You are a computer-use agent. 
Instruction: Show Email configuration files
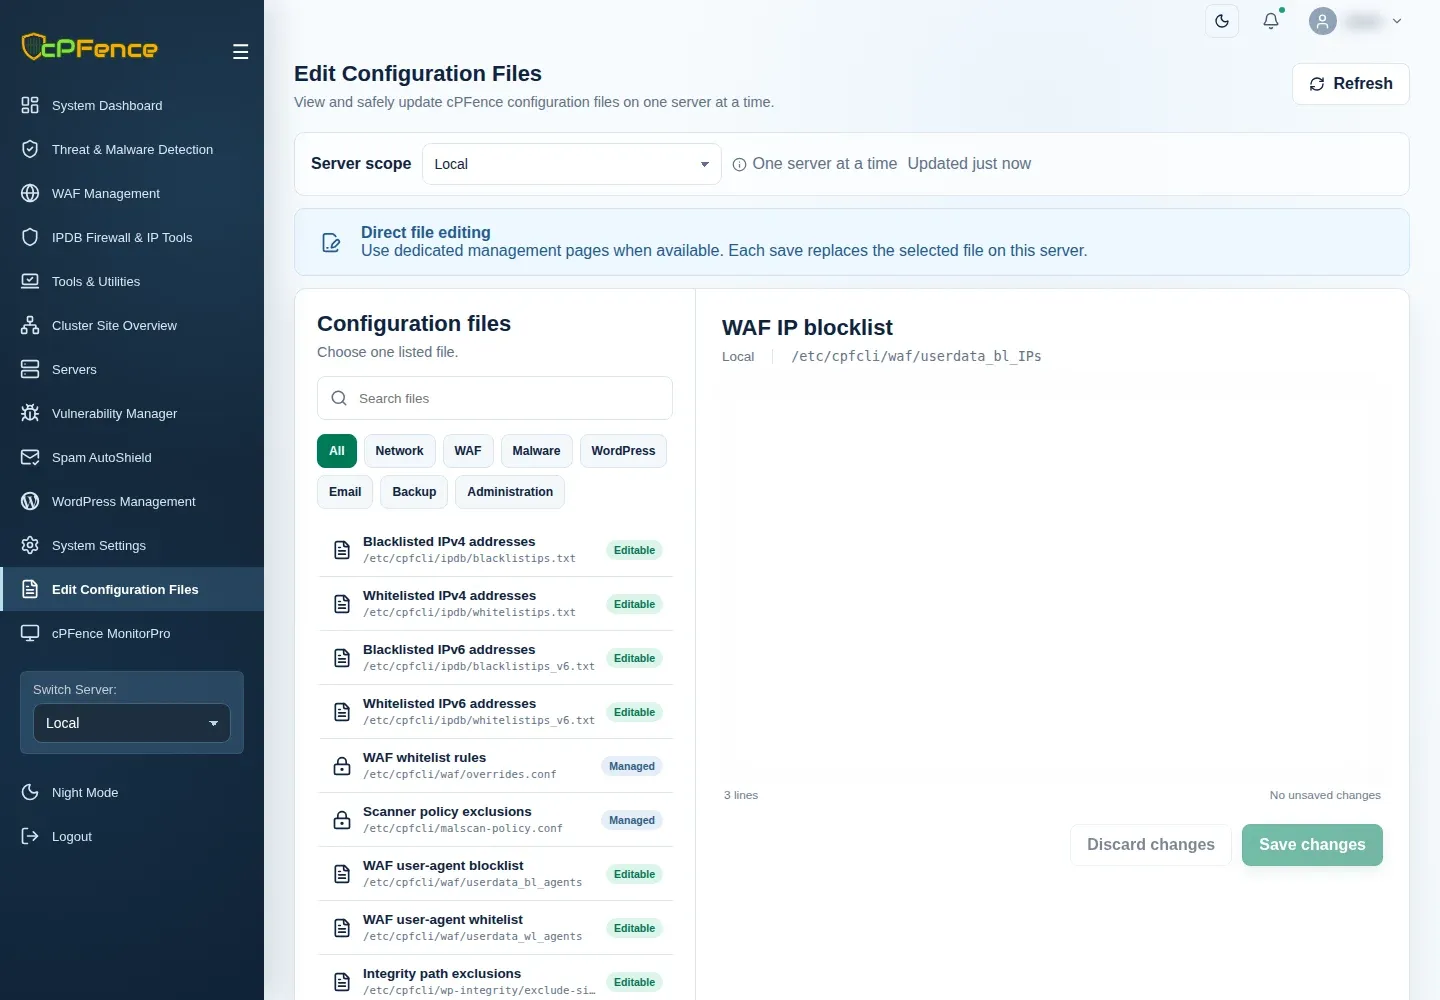[x=345, y=492]
